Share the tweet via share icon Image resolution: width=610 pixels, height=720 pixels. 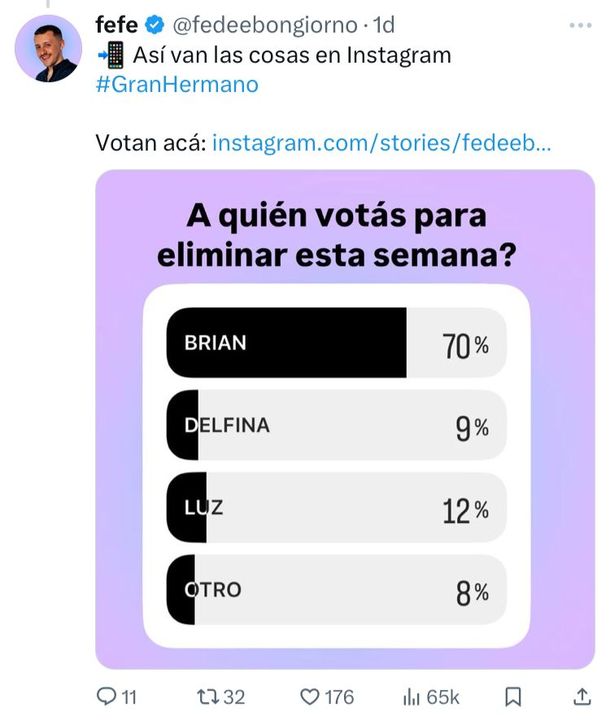pyautogui.click(x=583, y=696)
